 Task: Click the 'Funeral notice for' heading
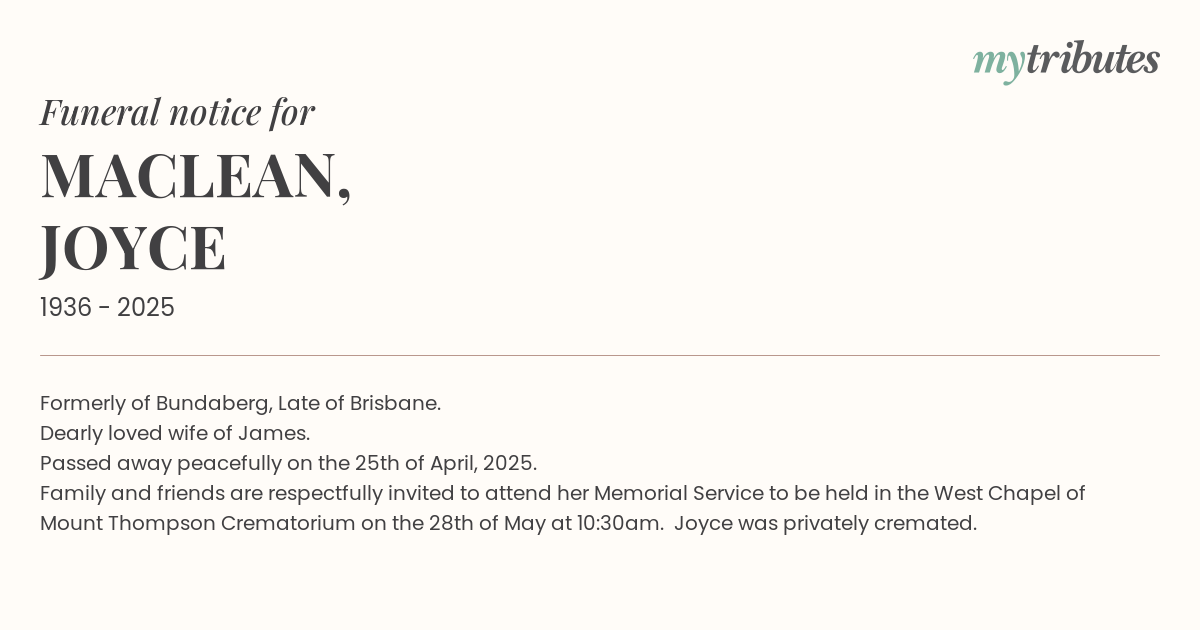click(177, 112)
